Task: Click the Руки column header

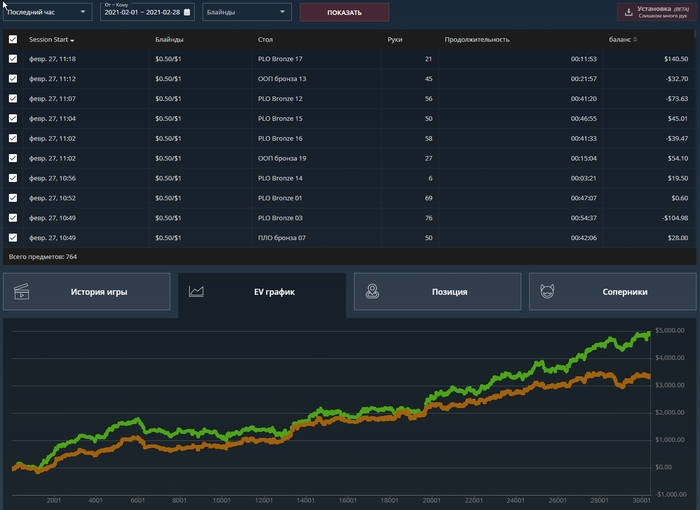Action: tap(395, 39)
